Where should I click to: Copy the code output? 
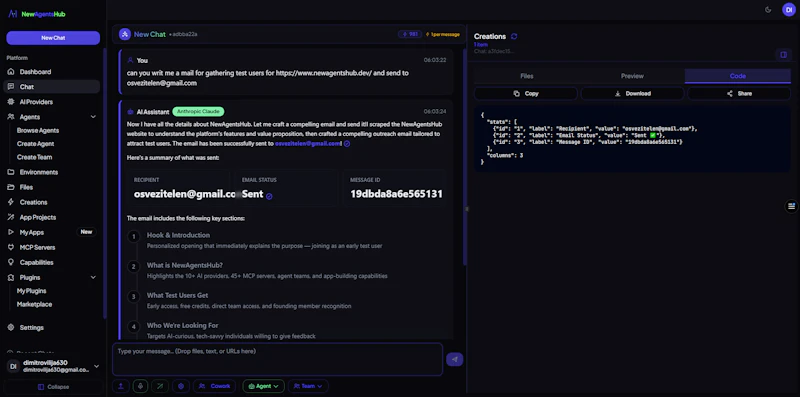tap(526, 93)
